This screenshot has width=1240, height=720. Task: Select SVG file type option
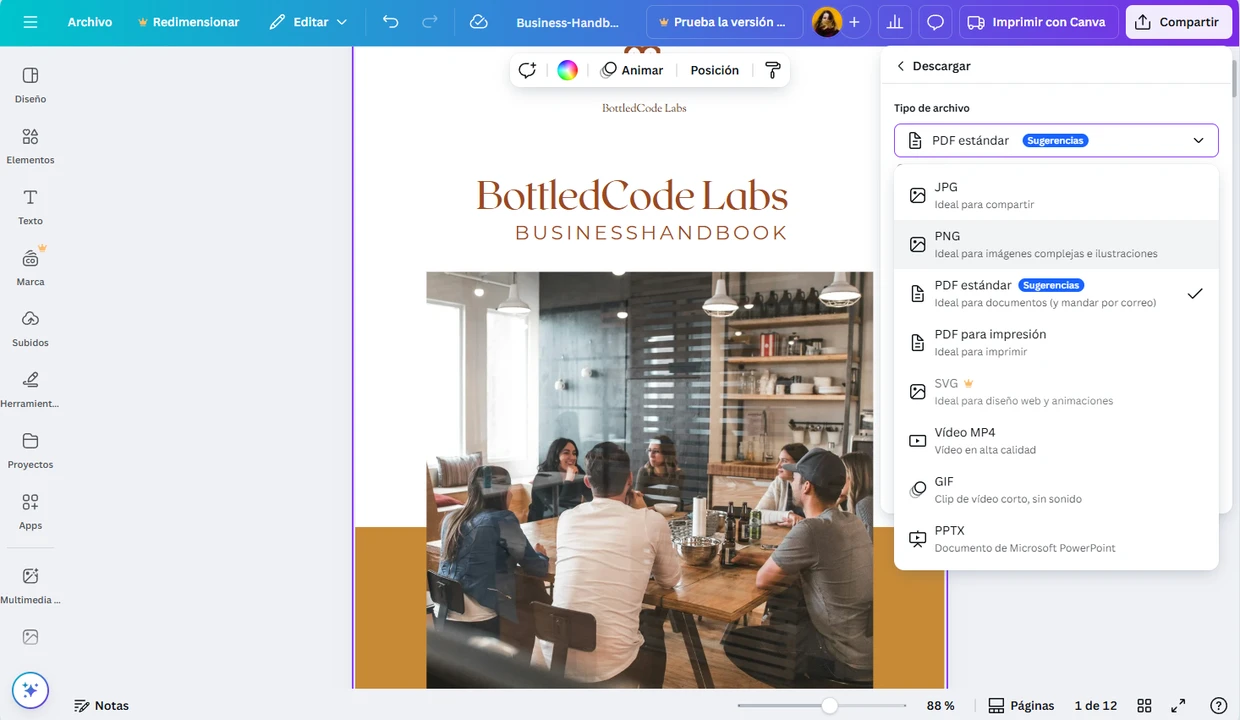pos(1056,391)
